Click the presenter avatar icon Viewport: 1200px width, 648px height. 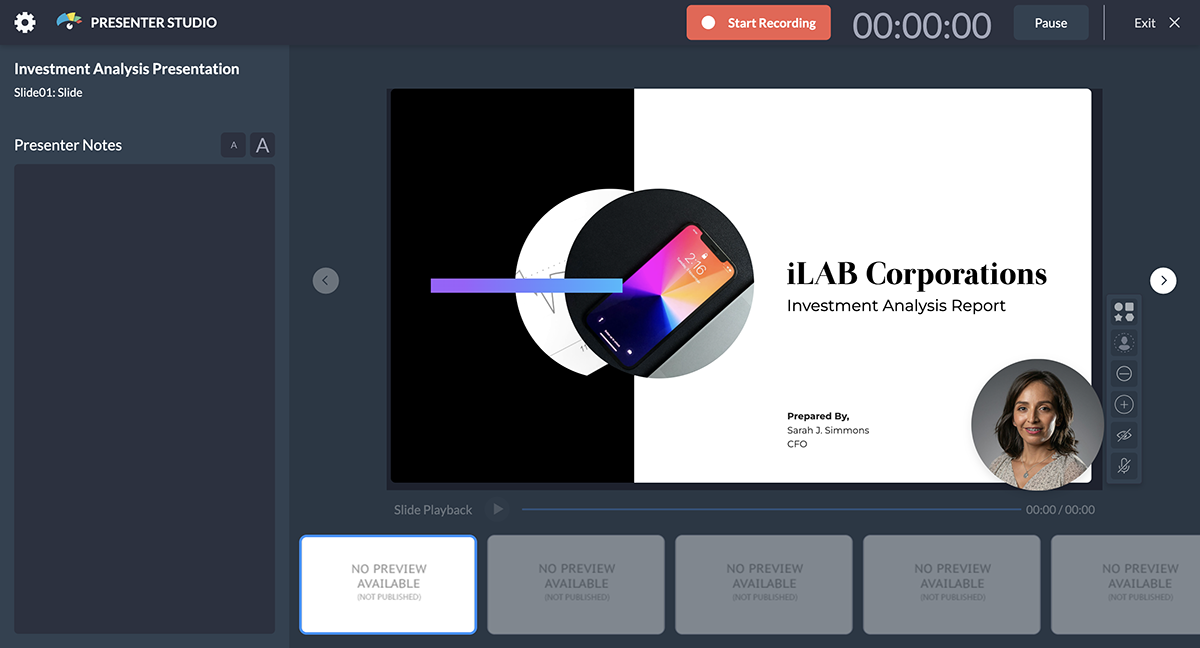click(x=1123, y=342)
